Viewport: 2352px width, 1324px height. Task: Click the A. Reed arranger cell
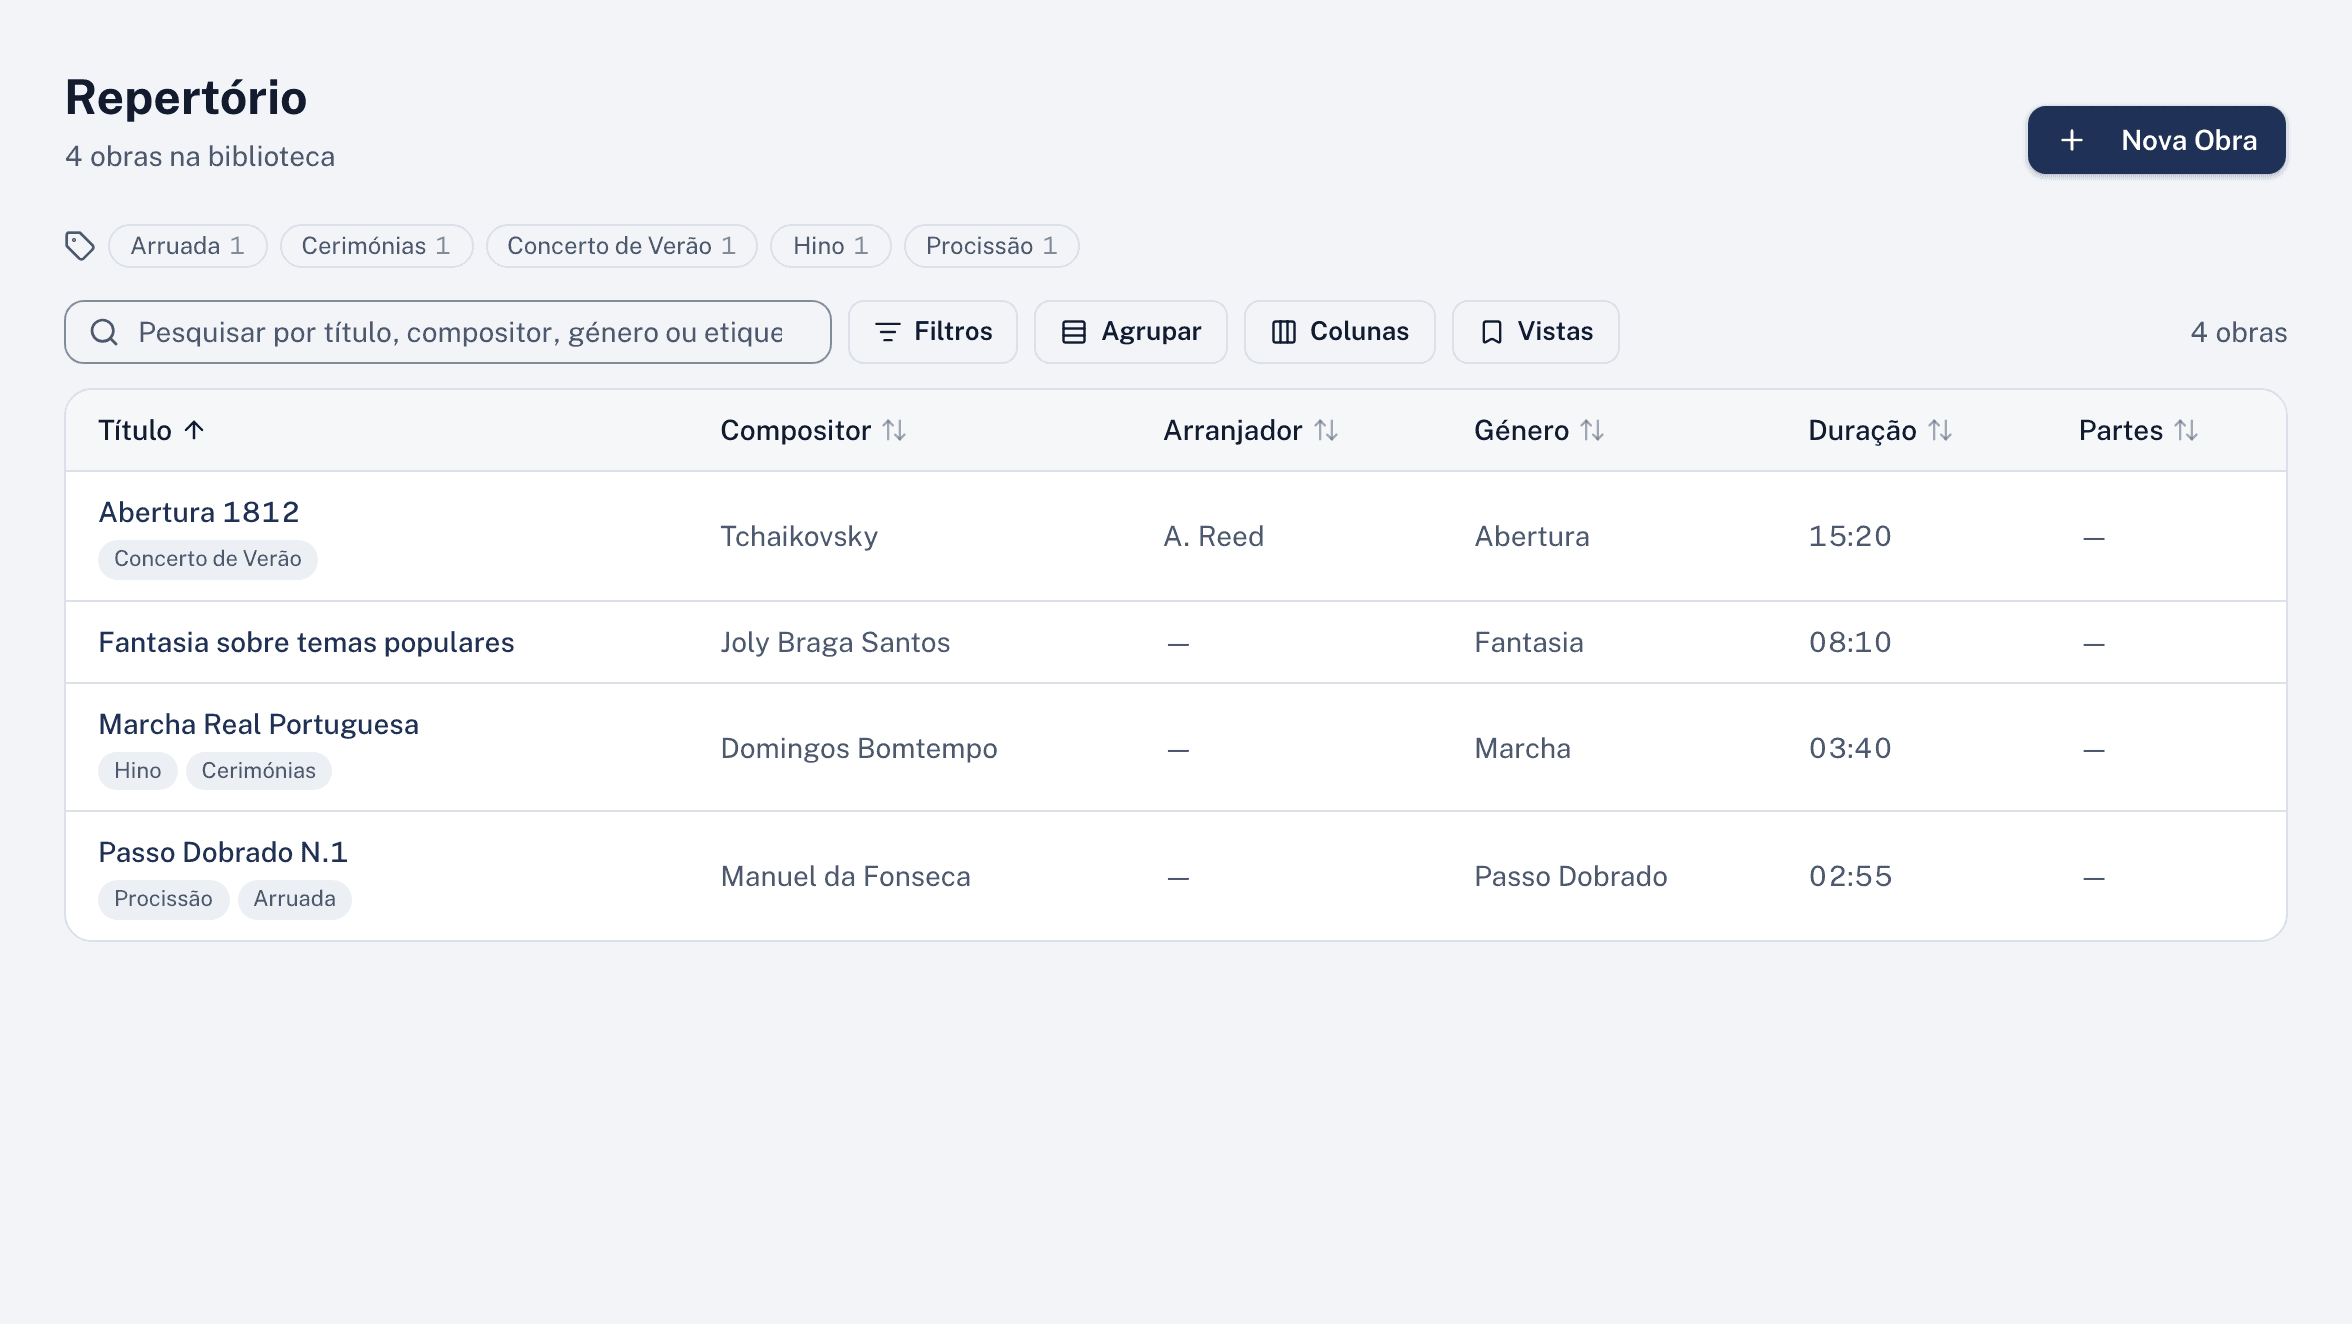point(1213,536)
